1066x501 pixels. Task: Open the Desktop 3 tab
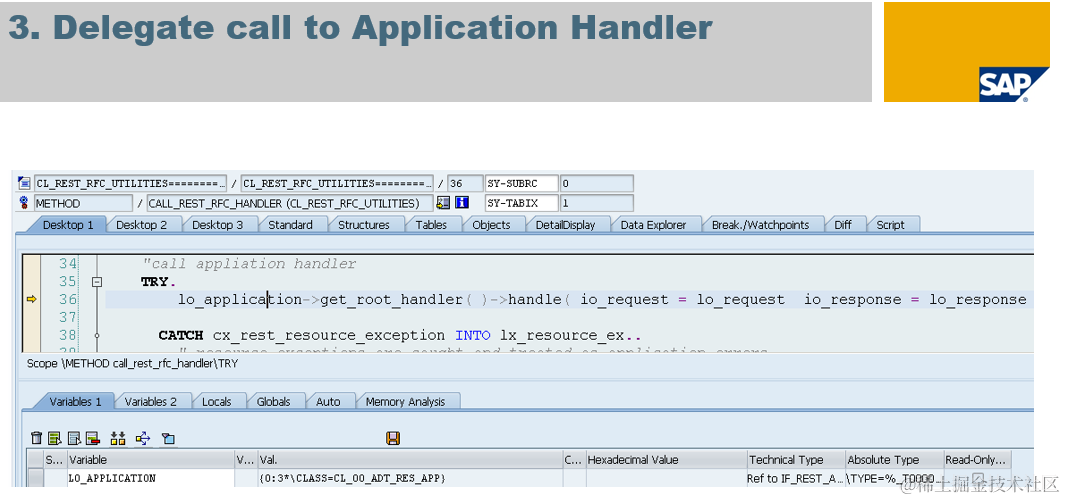pos(217,225)
